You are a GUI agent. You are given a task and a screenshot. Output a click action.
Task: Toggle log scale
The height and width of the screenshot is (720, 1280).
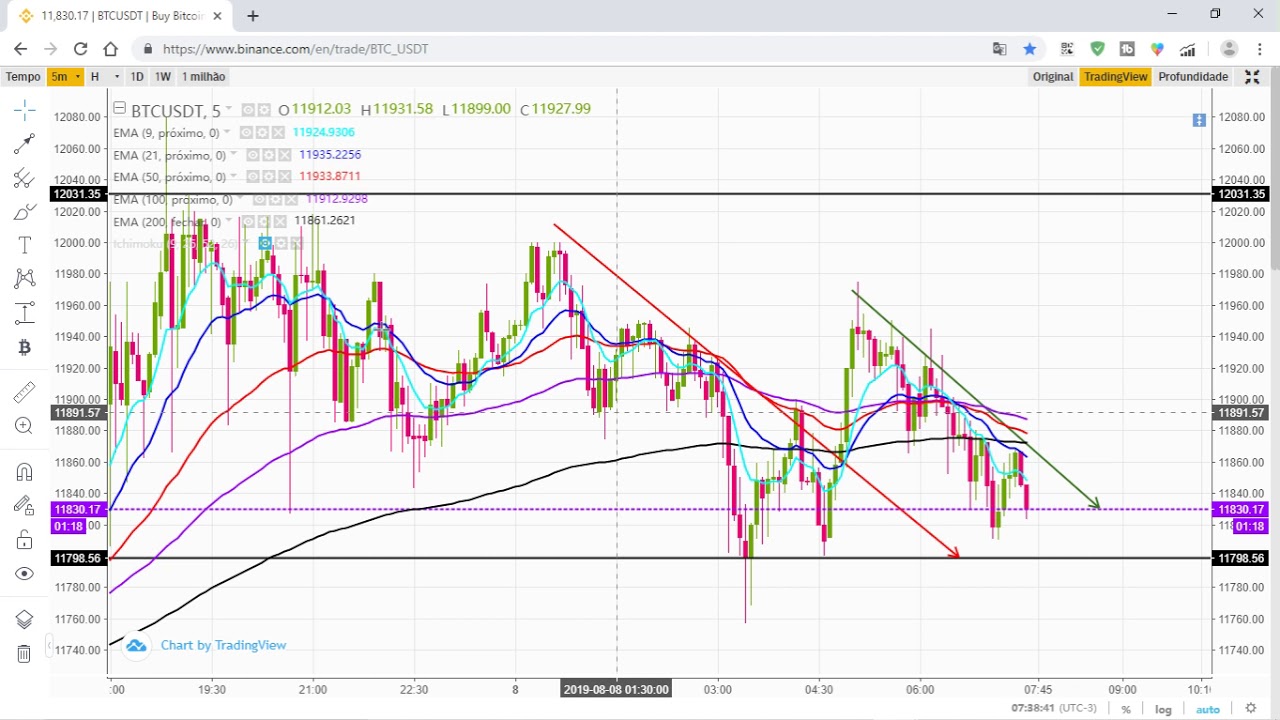(x=1163, y=709)
